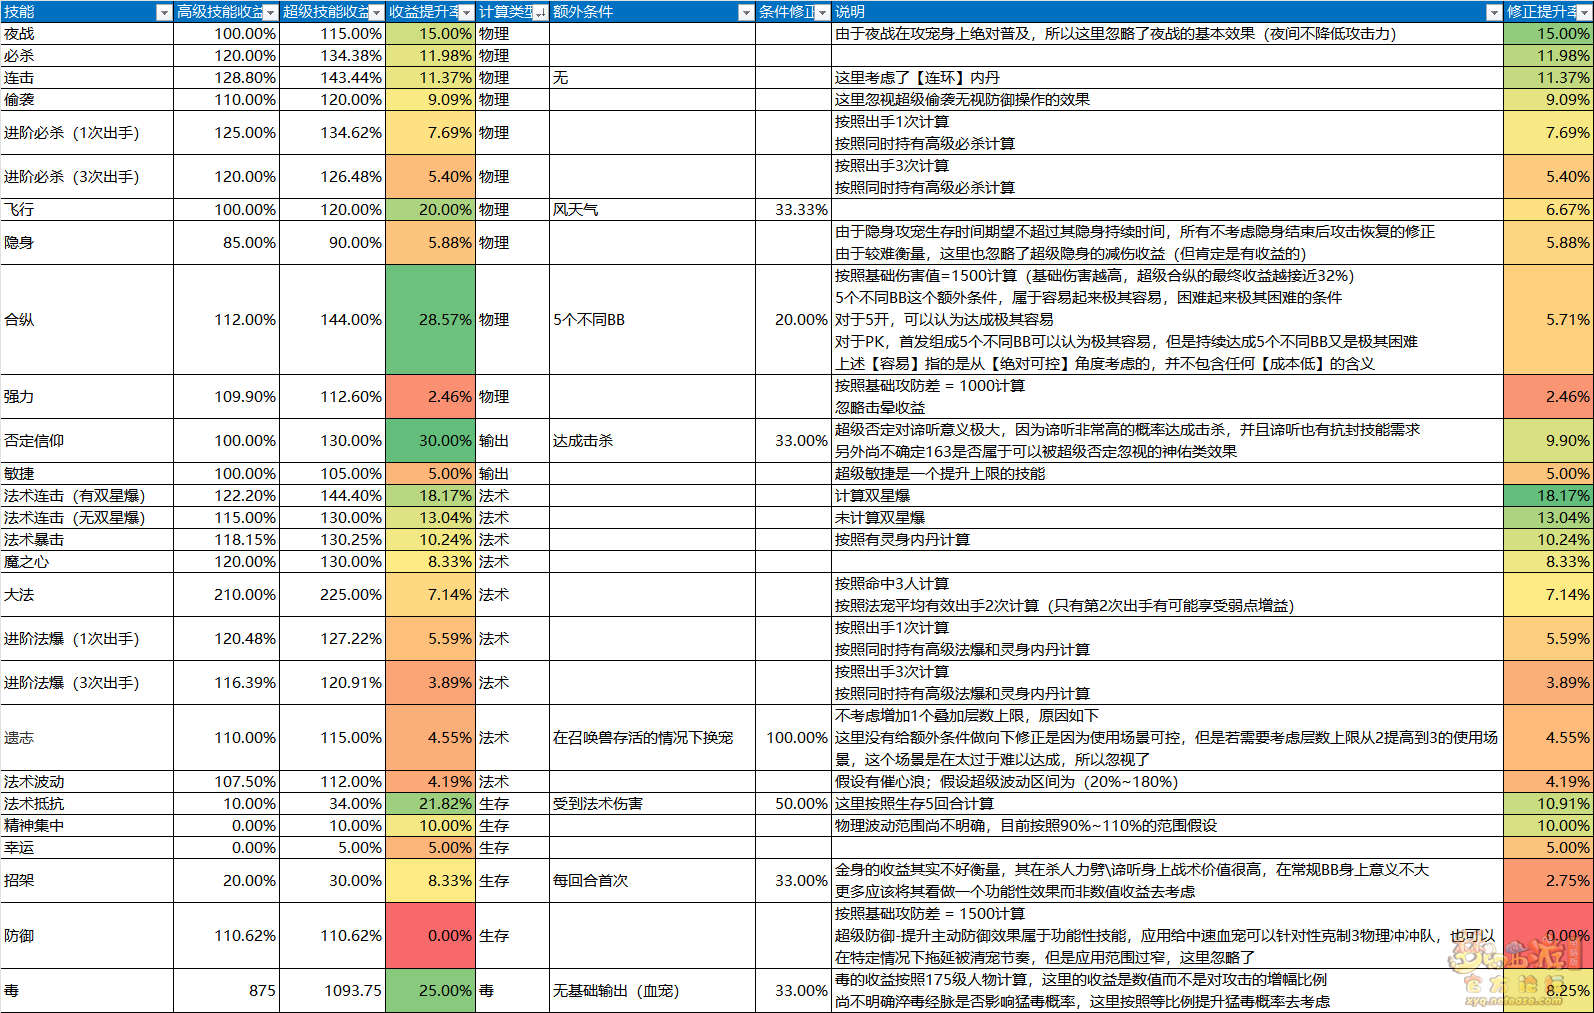Select the 合纵 skill cell
This screenshot has width=1594, height=1013.
[x=87, y=320]
